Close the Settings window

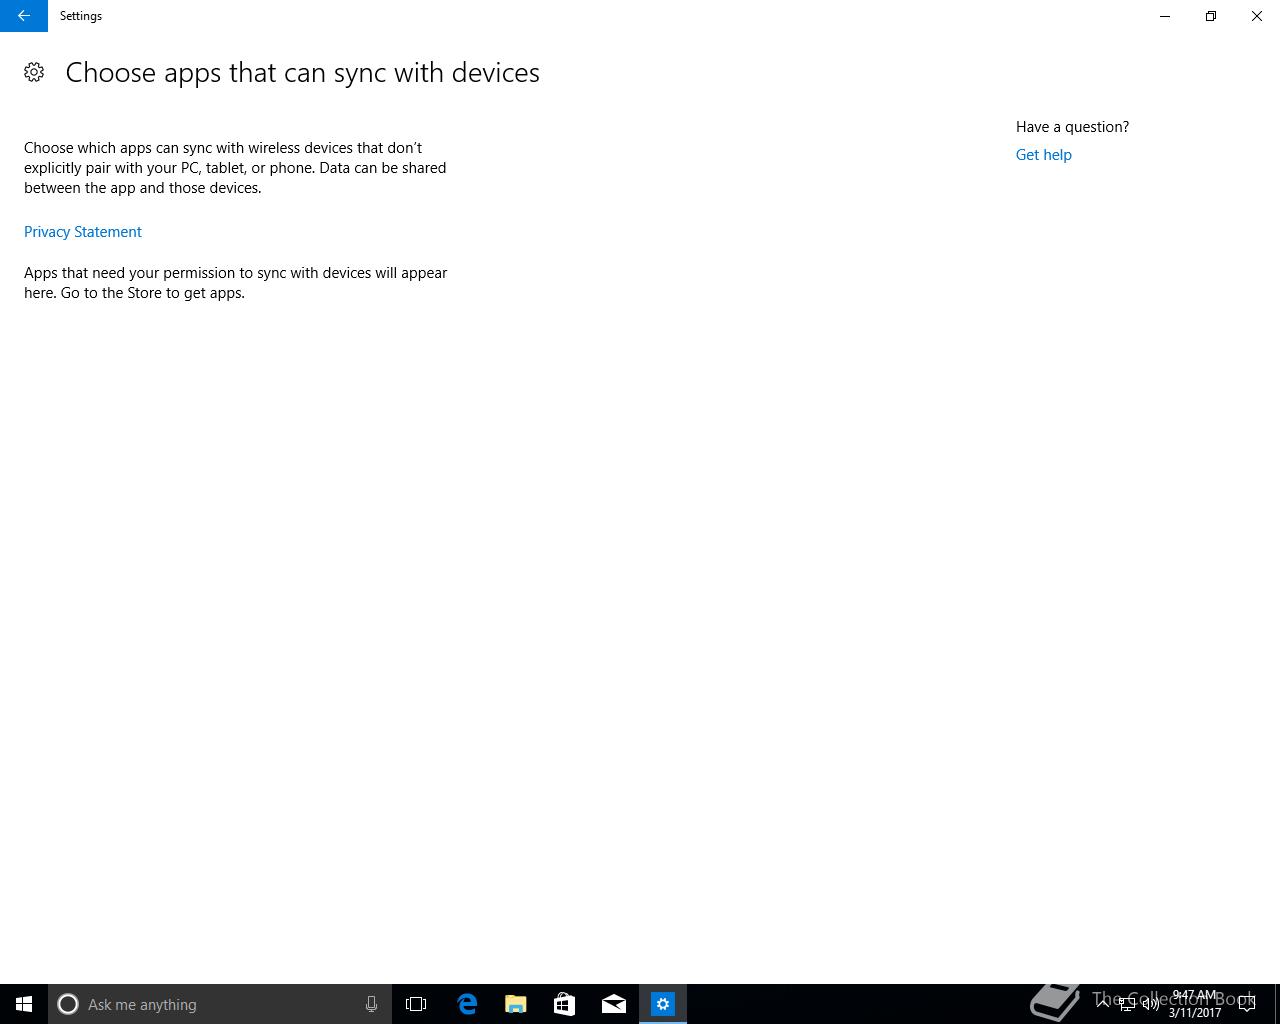pyautogui.click(x=1257, y=16)
